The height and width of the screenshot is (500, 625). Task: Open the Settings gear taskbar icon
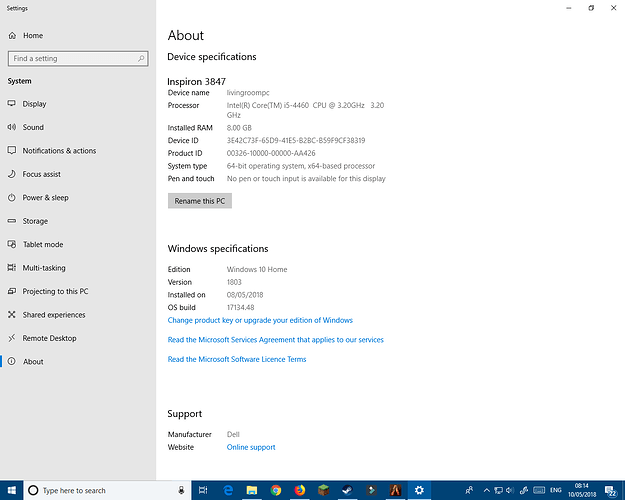[419, 490]
